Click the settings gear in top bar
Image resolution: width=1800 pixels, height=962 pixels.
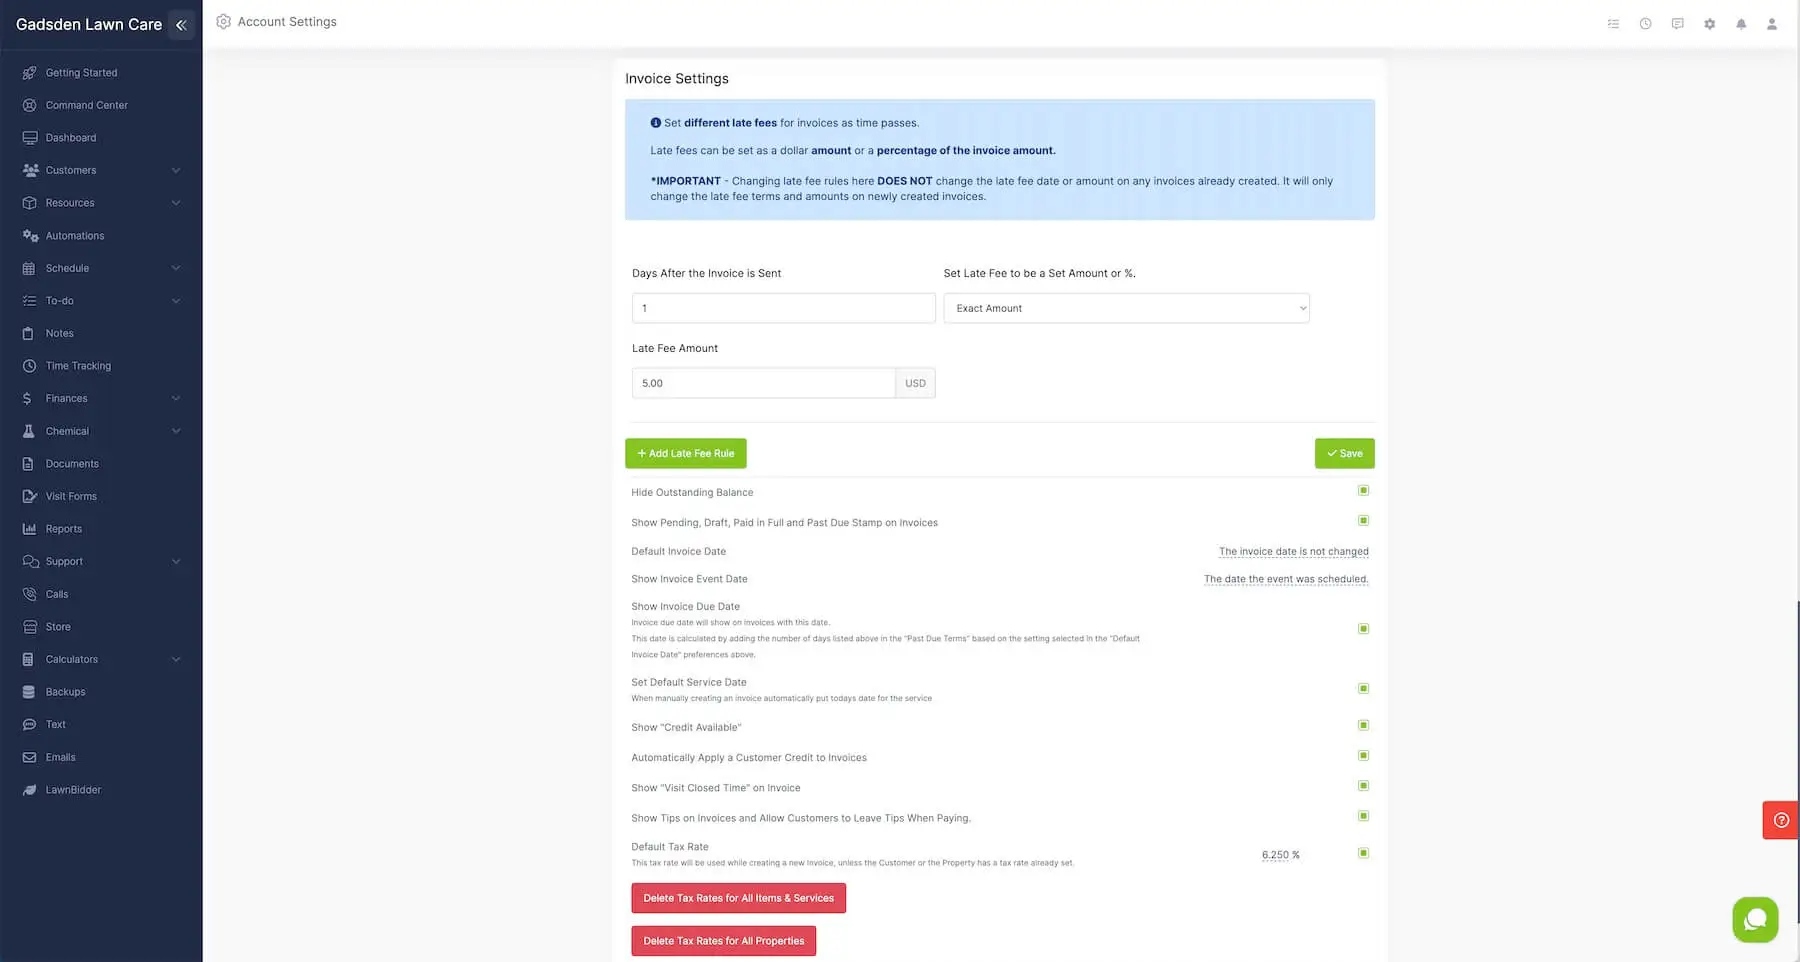(1709, 24)
